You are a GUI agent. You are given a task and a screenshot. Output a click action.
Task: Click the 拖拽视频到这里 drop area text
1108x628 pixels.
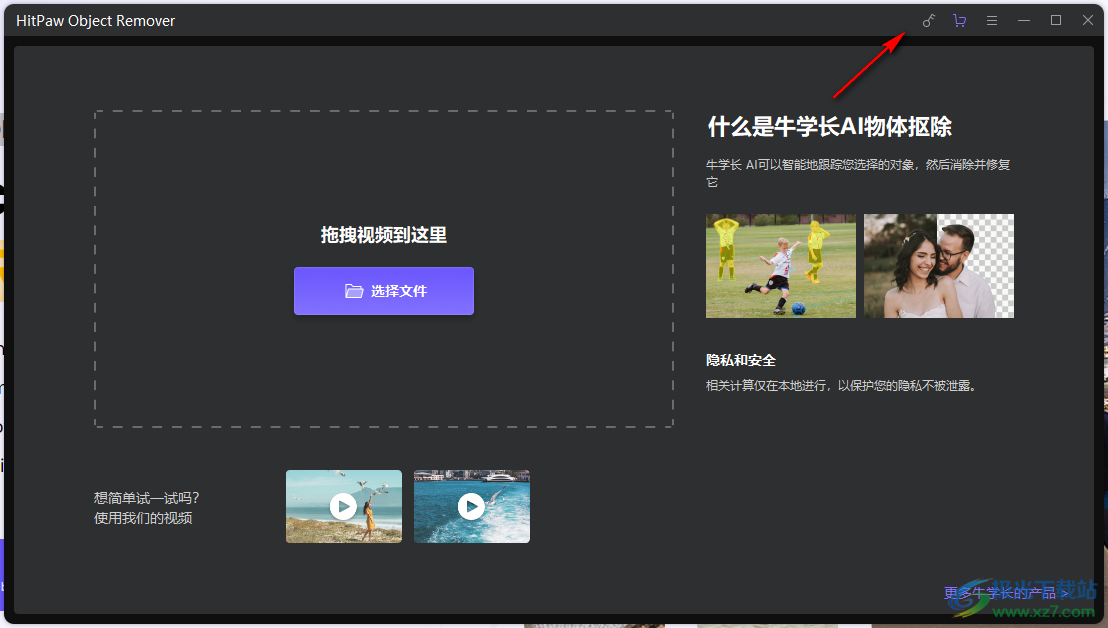coord(384,235)
